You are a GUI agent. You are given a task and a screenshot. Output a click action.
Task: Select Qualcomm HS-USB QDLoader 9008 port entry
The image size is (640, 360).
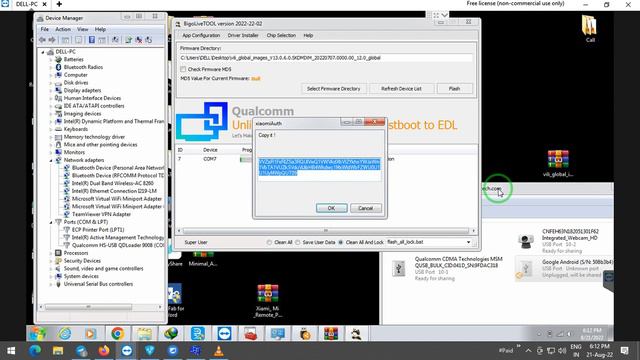pos(118,245)
